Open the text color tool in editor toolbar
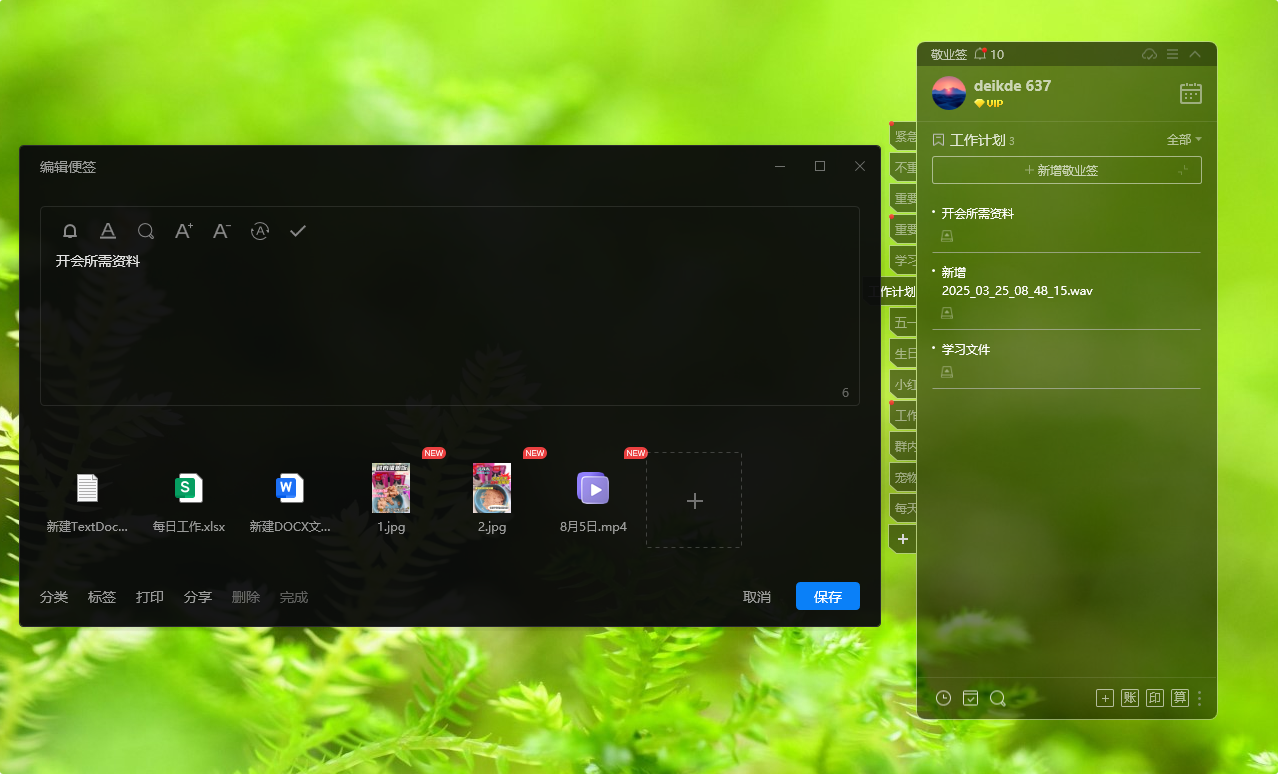Image resolution: width=1278 pixels, height=774 pixels. point(108,231)
